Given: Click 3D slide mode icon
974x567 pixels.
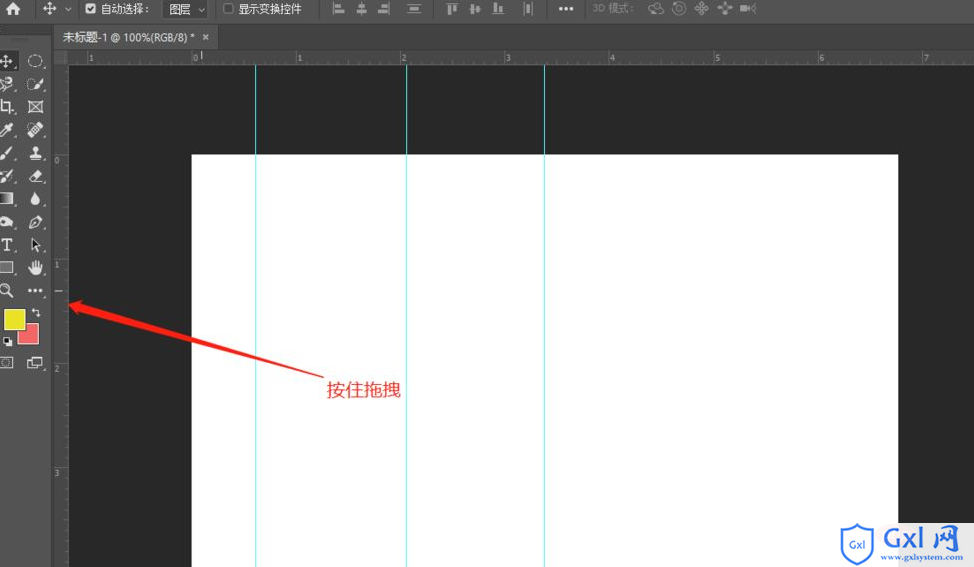Looking at the screenshot, I should pos(725,9).
